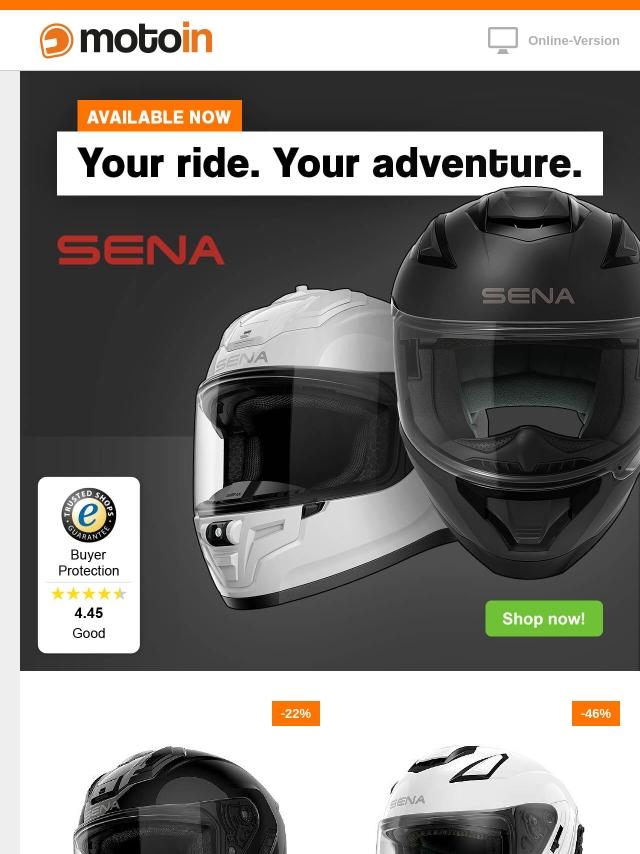
Task: Click the motoin logo
Action: click(x=126, y=40)
